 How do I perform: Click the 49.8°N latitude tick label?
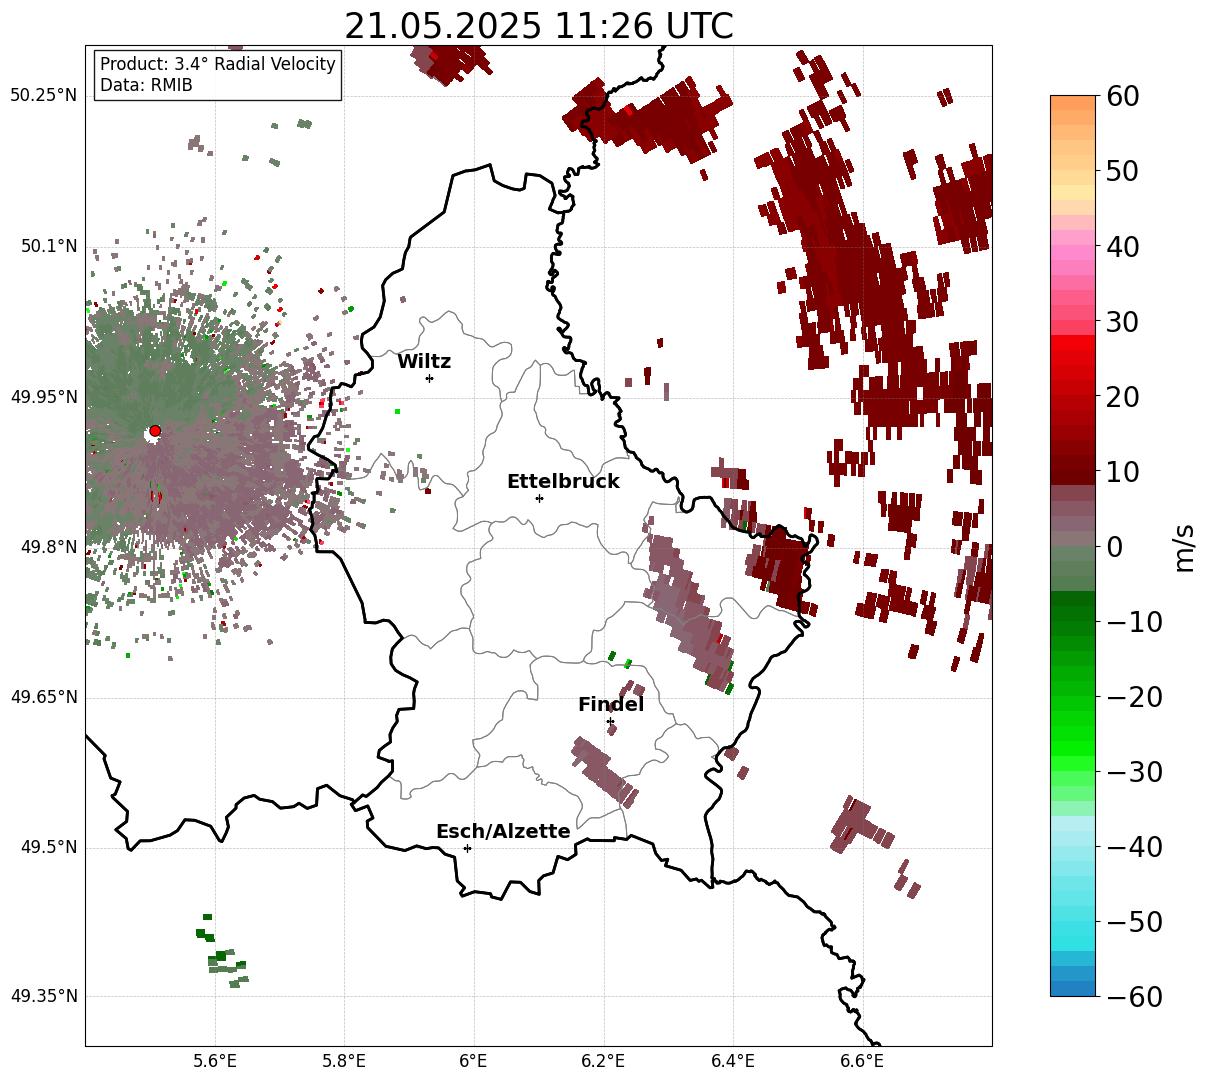[x=48, y=547]
